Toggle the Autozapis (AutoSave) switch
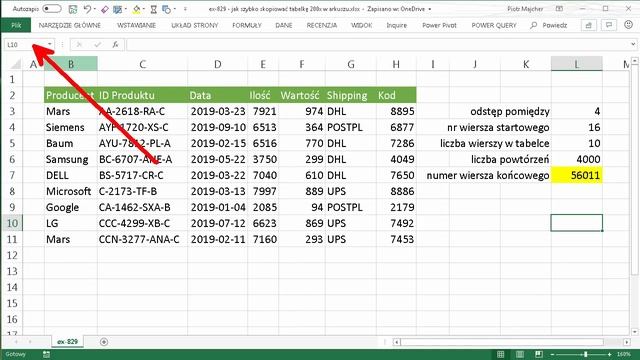 pos(51,9)
